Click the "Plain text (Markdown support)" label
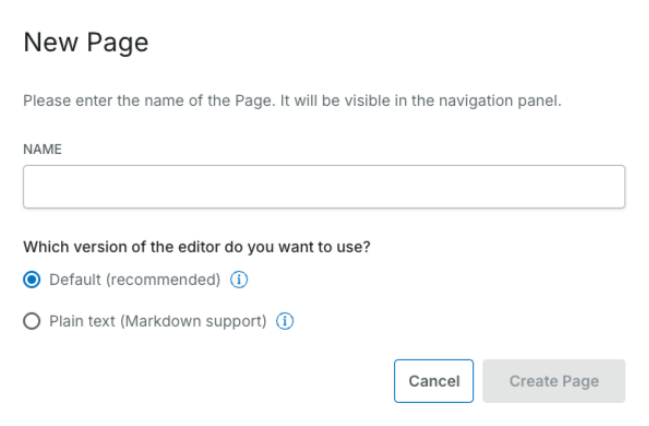Screen dimensions: 649x426 [157, 322]
